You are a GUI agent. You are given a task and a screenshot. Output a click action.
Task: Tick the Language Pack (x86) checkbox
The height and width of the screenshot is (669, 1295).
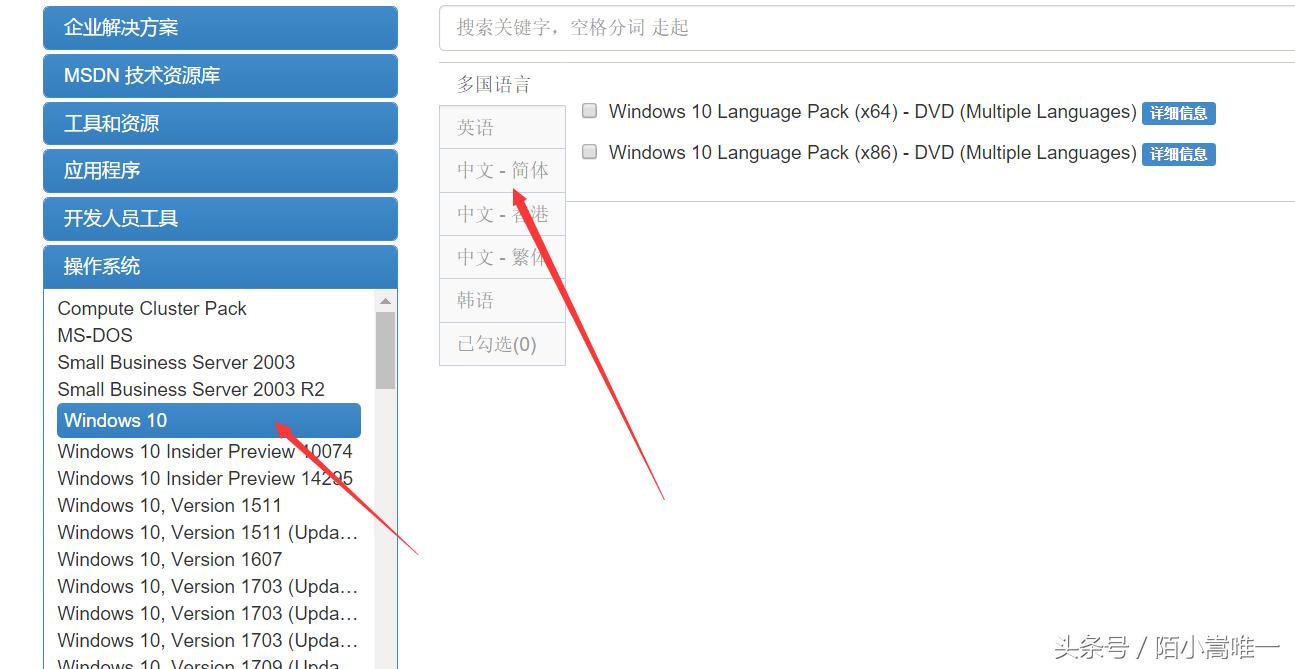point(590,152)
